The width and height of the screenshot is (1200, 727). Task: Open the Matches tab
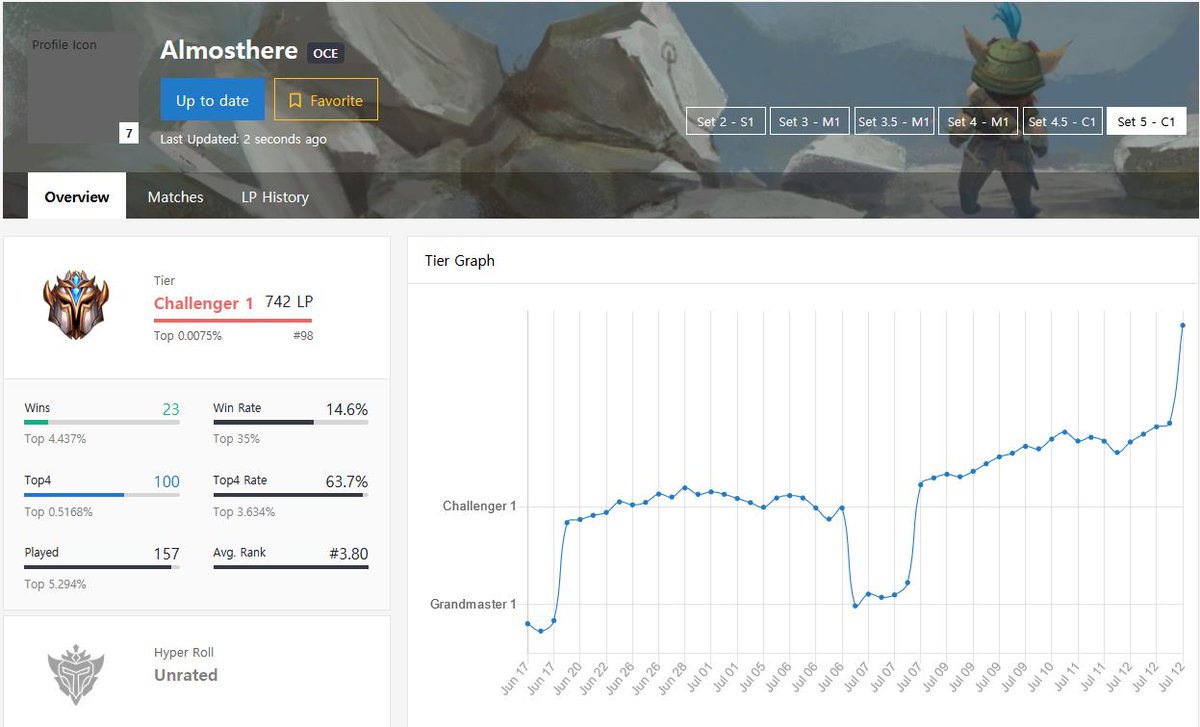coord(176,196)
